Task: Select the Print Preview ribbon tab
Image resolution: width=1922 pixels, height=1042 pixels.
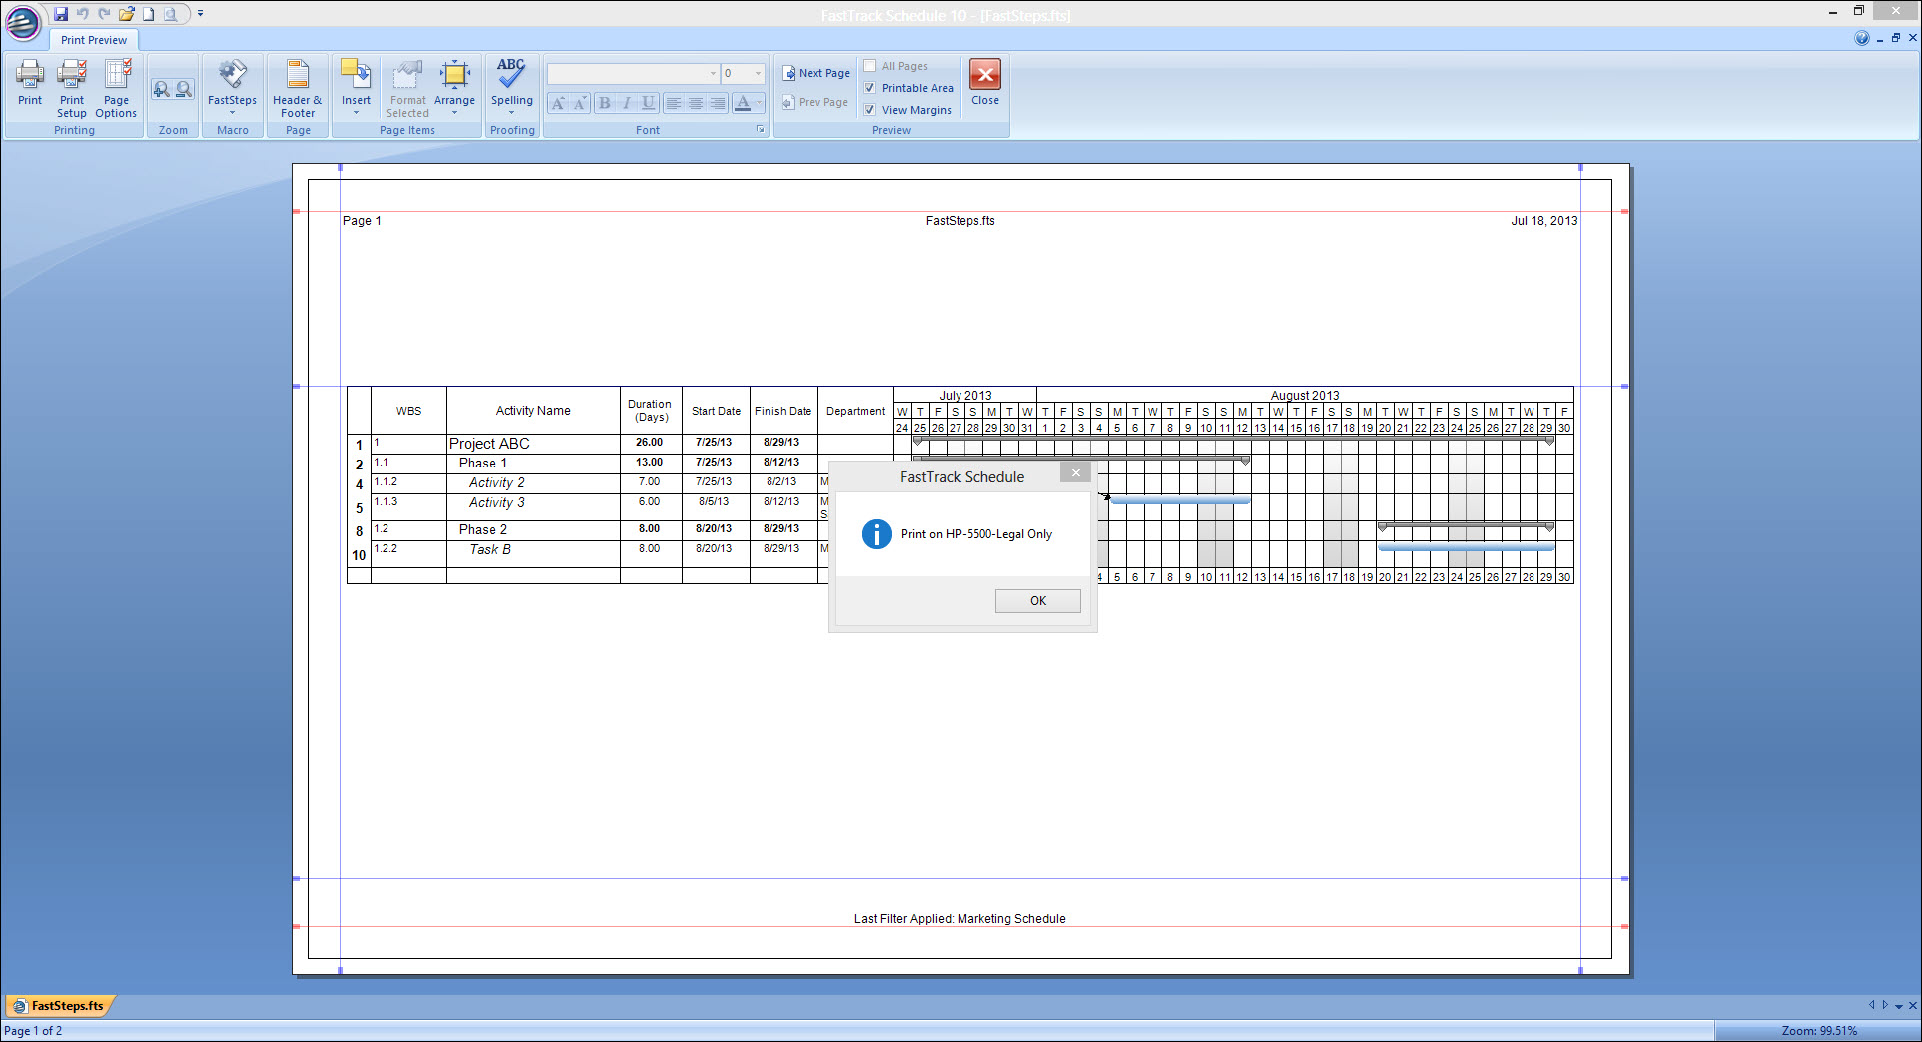Action: pyautogui.click(x=94, y=40)
